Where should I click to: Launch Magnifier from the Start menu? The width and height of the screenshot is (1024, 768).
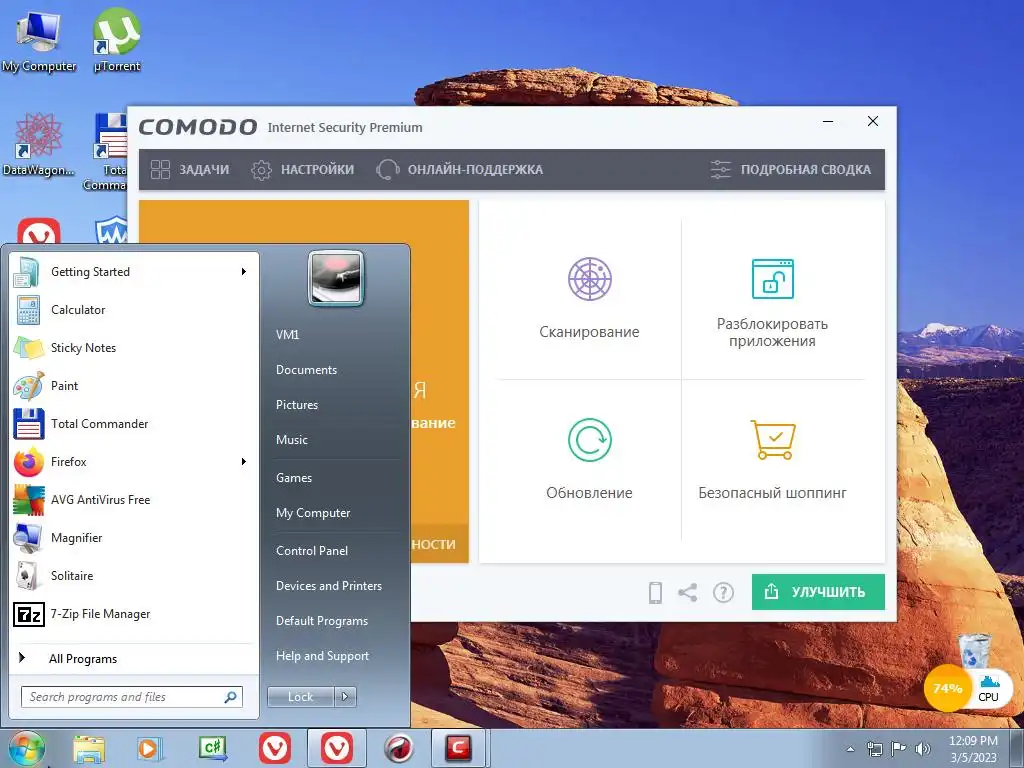pyautogui.click(x=133, y=537)
